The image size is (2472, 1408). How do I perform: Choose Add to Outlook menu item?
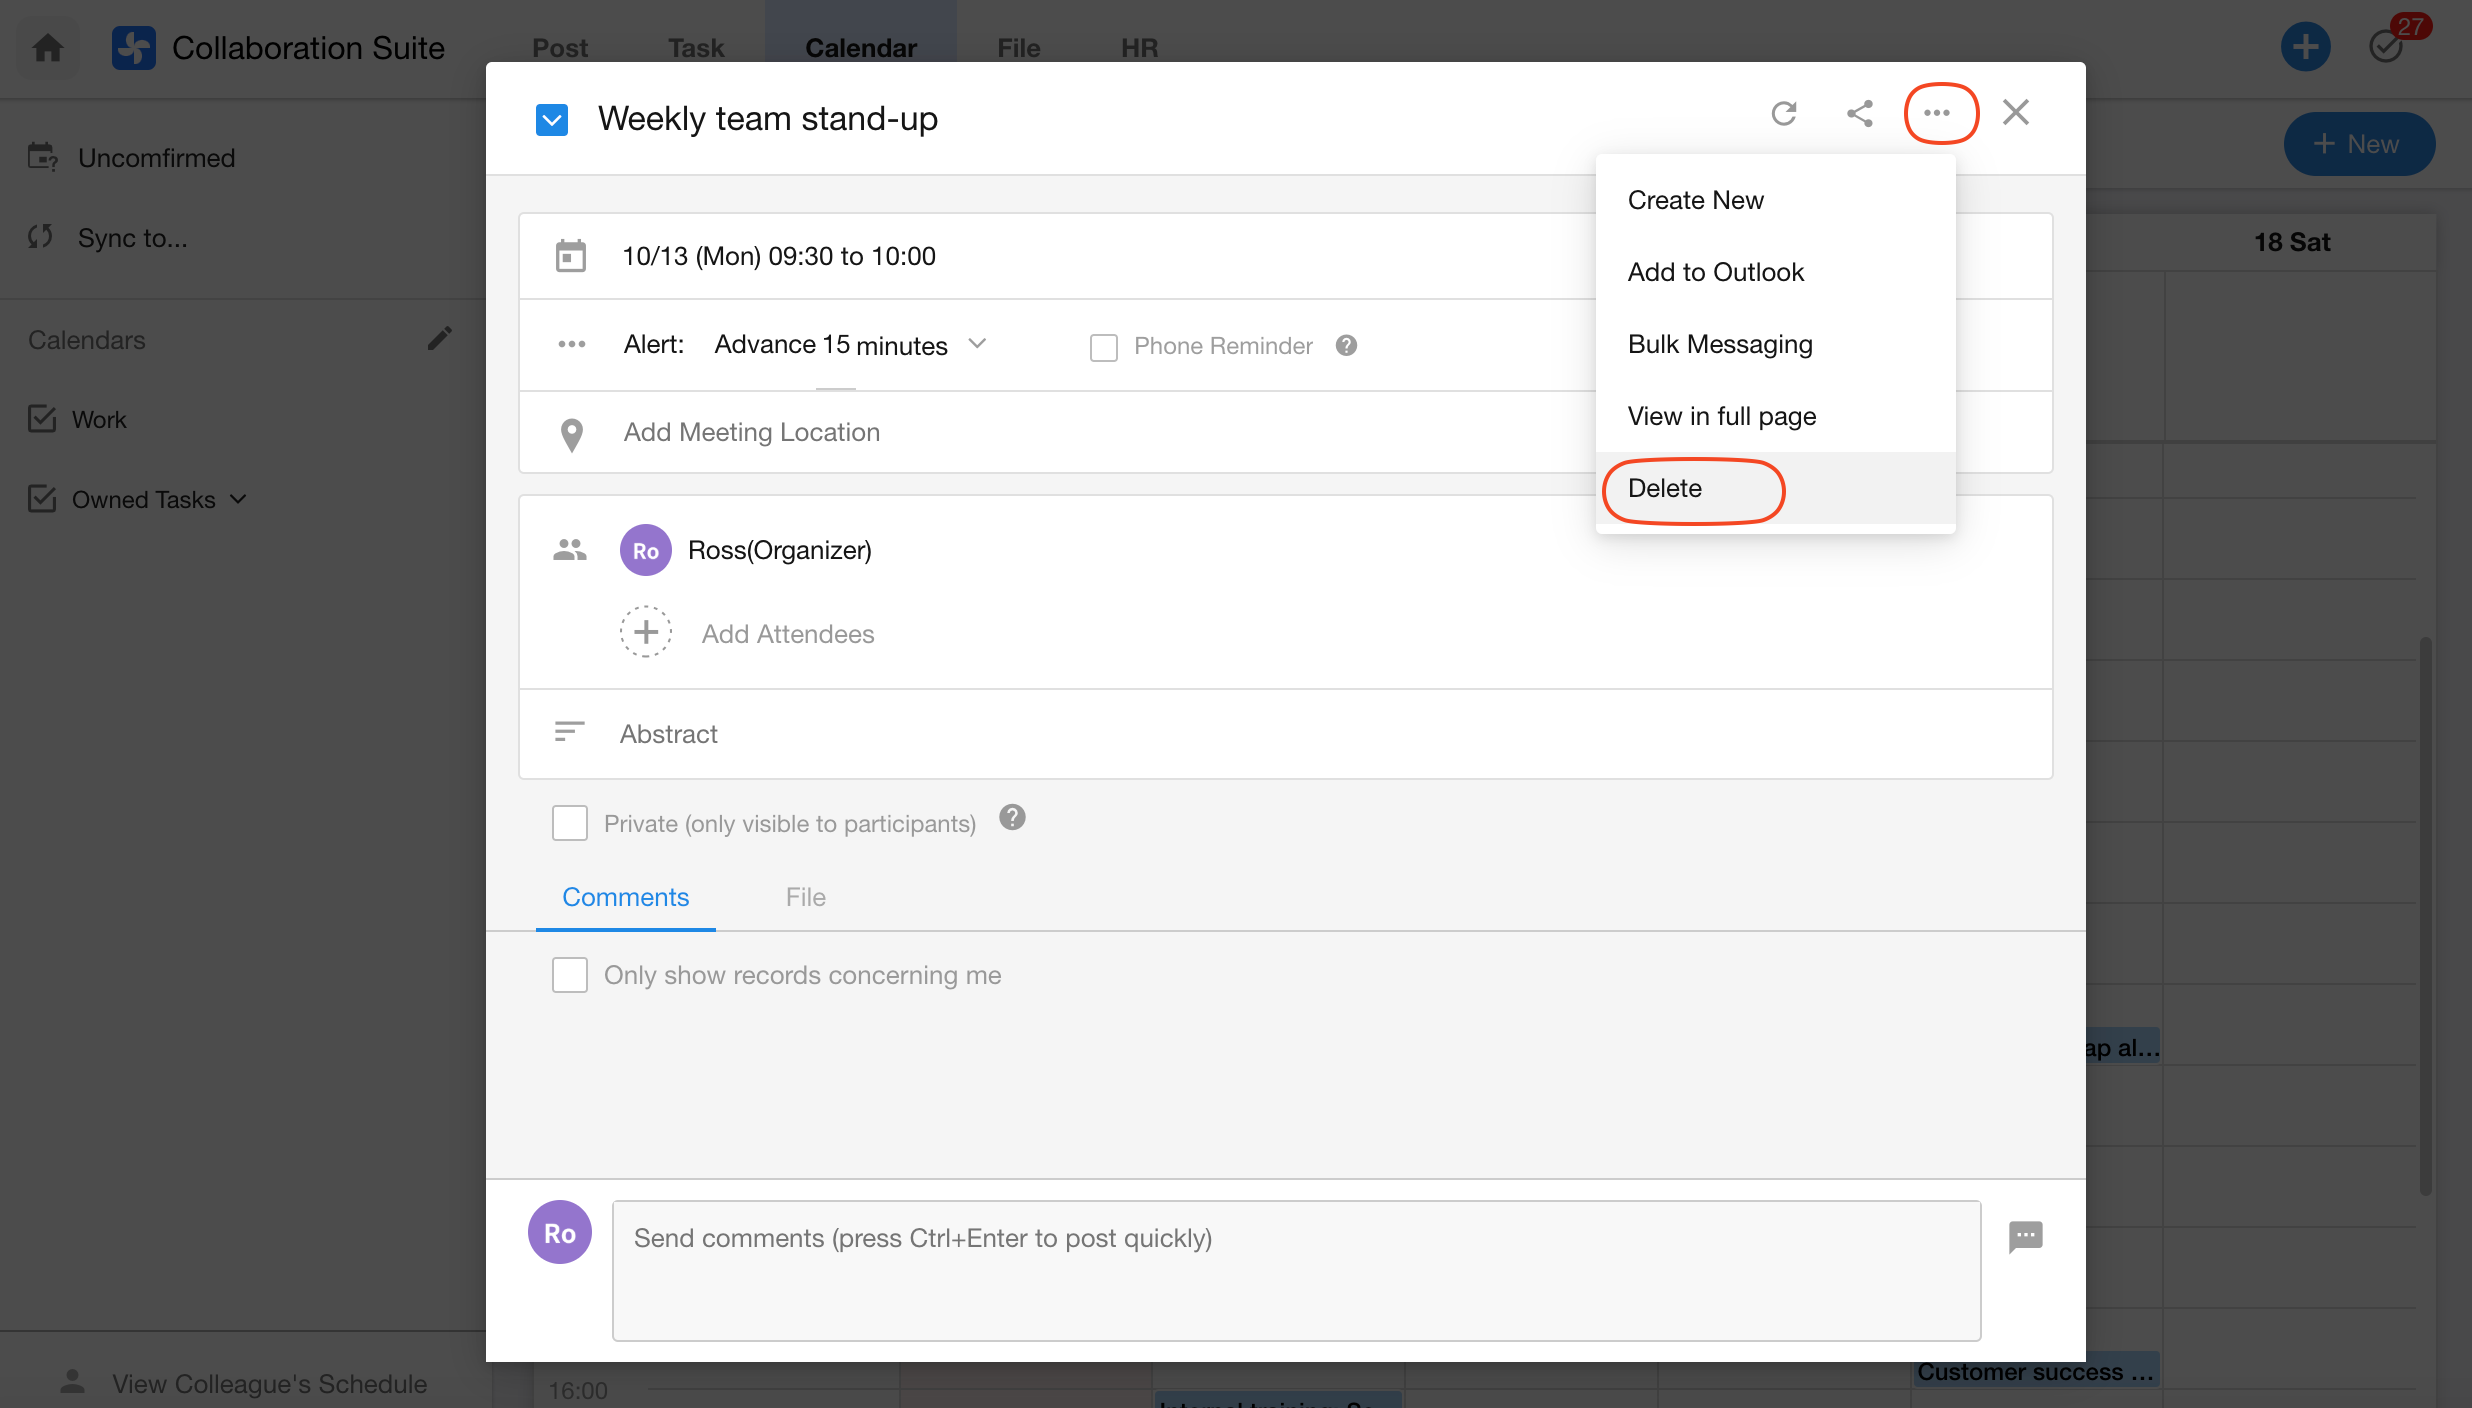click(1715, 272)
